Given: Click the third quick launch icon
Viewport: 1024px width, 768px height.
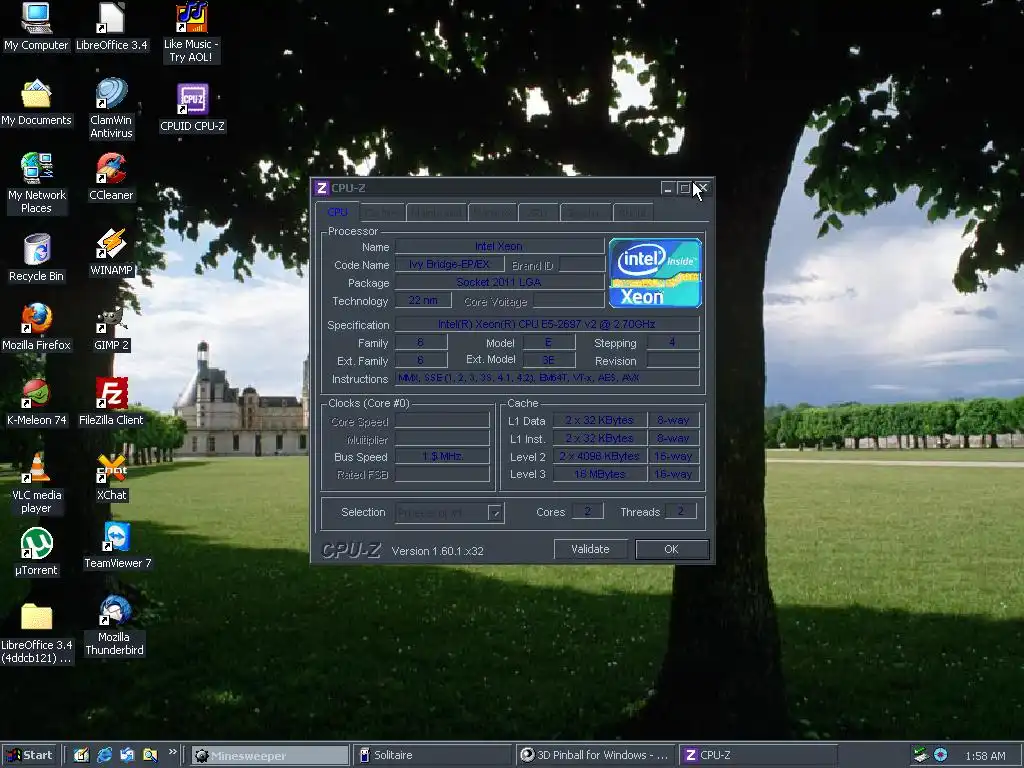Looking at the screenshot, I should [x=127, y=755].
